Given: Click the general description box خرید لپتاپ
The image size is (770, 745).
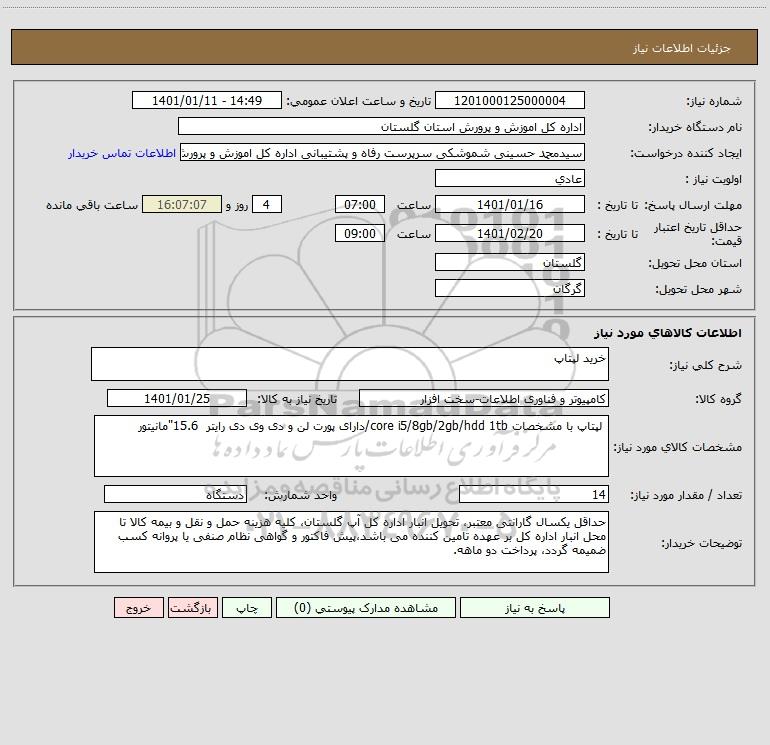Looking at the screenshot, I should pyautogui.click(x=350, y=364).
